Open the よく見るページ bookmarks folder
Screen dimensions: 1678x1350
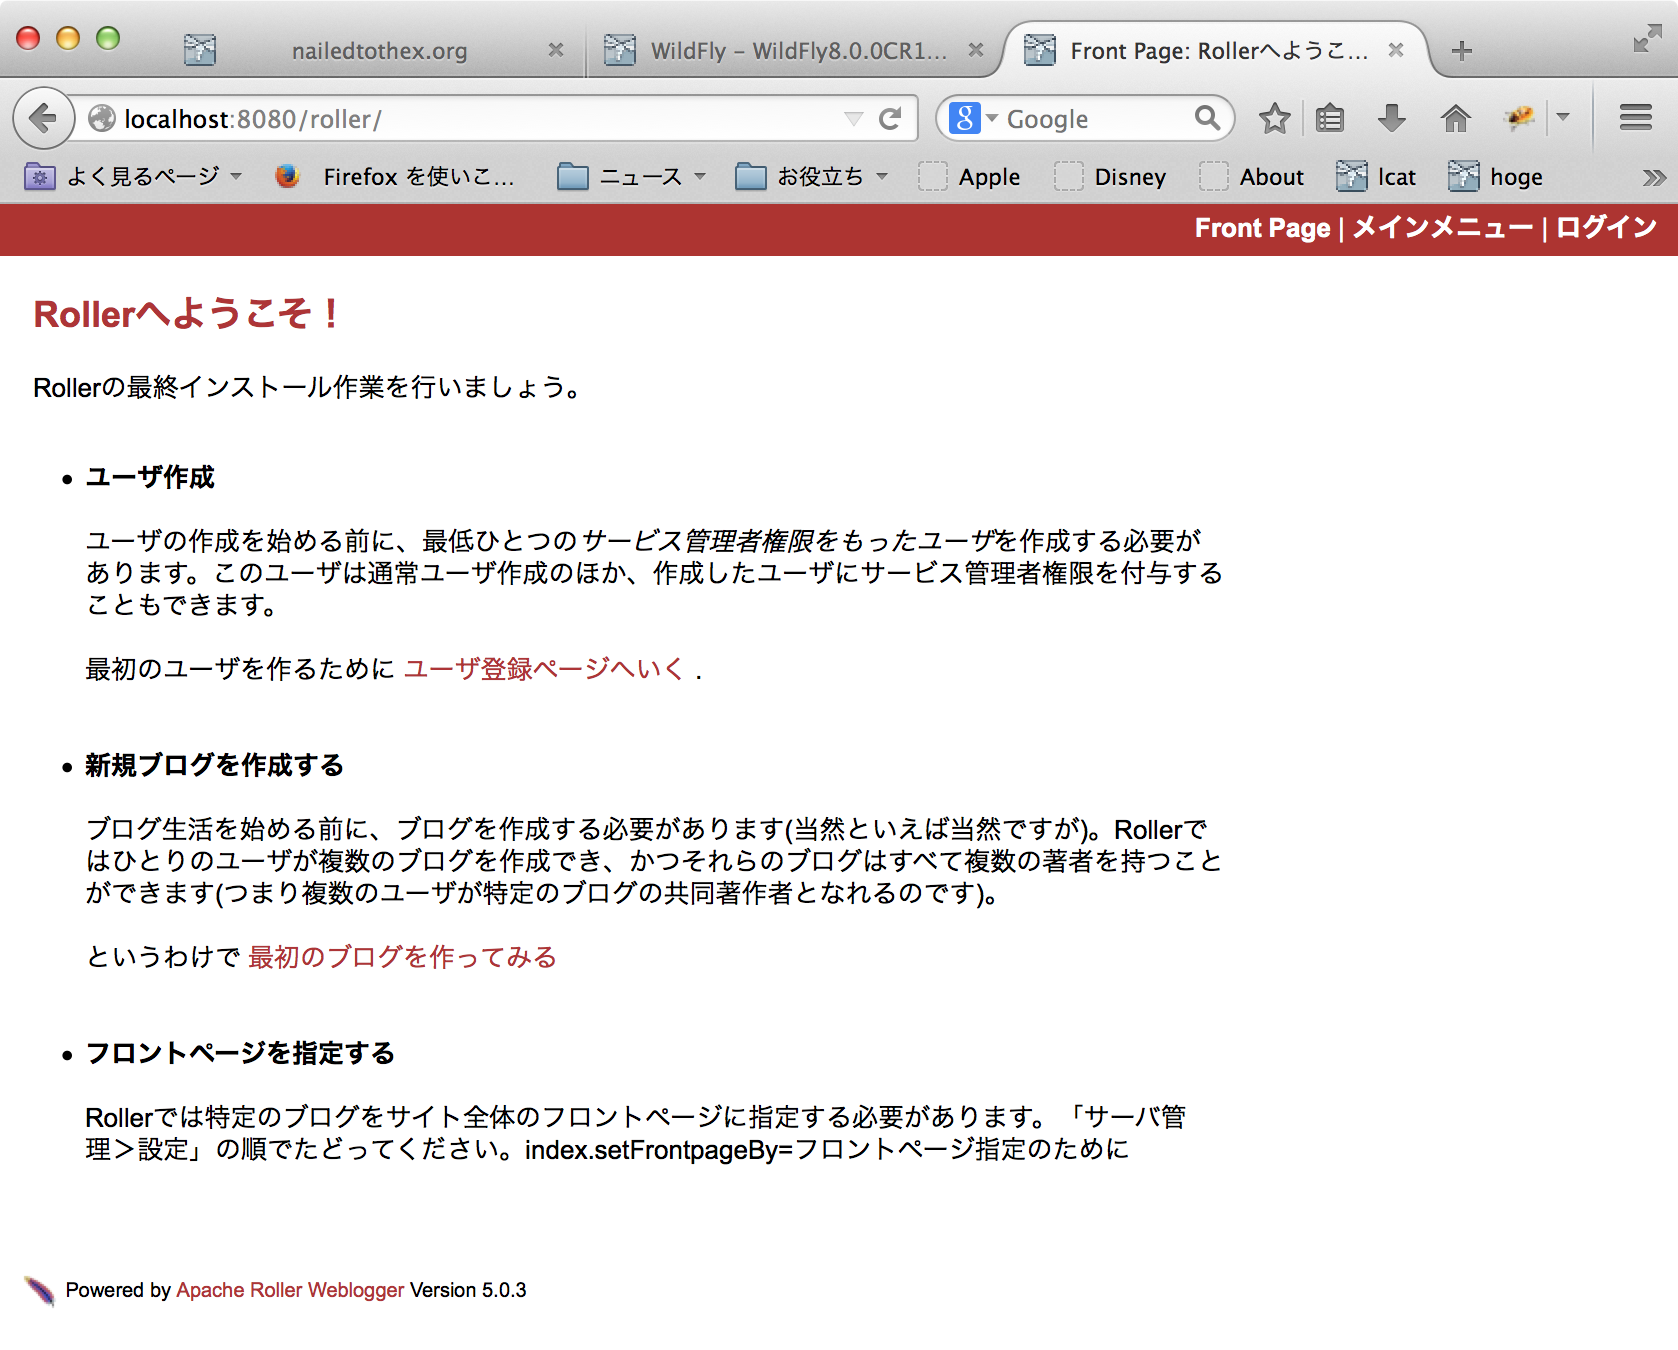tap(133, 177)
